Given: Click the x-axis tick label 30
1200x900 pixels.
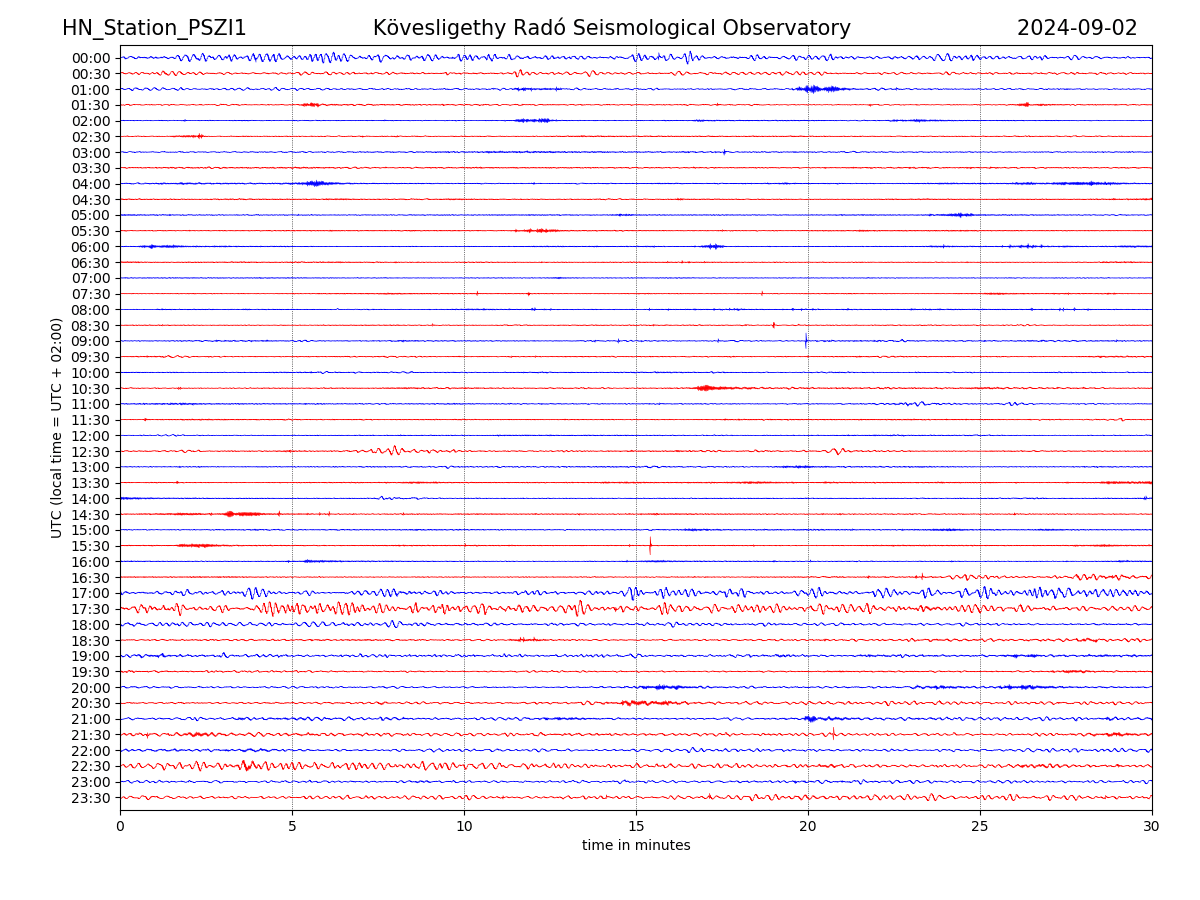Looking at the screenshot, I should coord(1152,826).
